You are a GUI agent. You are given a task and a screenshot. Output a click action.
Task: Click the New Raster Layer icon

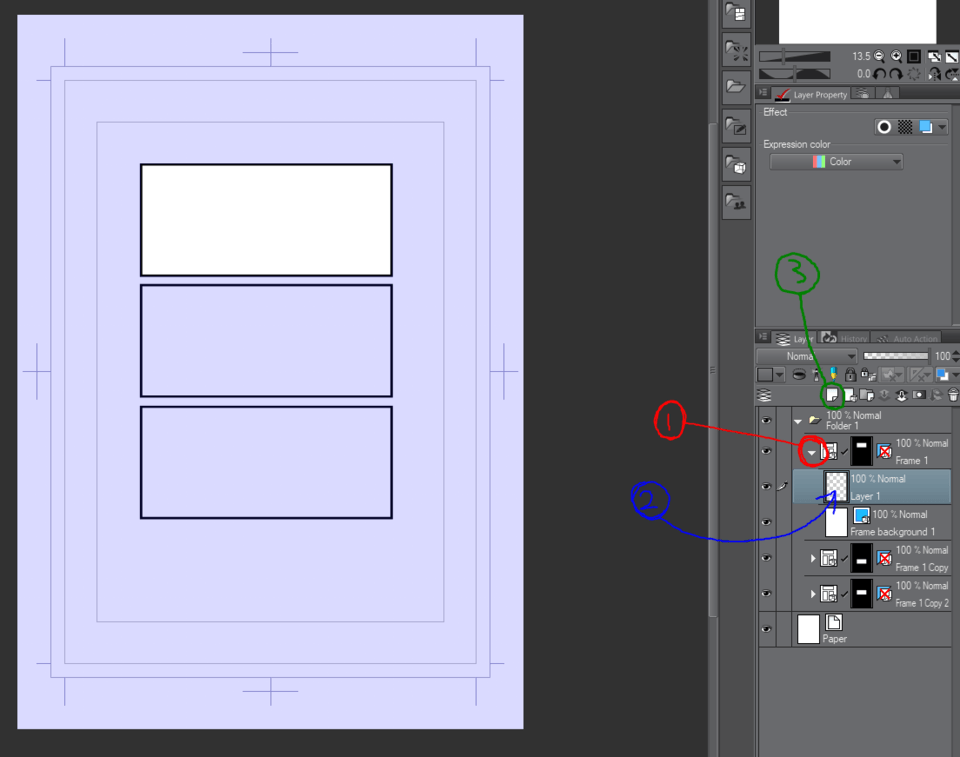[831, 395]
